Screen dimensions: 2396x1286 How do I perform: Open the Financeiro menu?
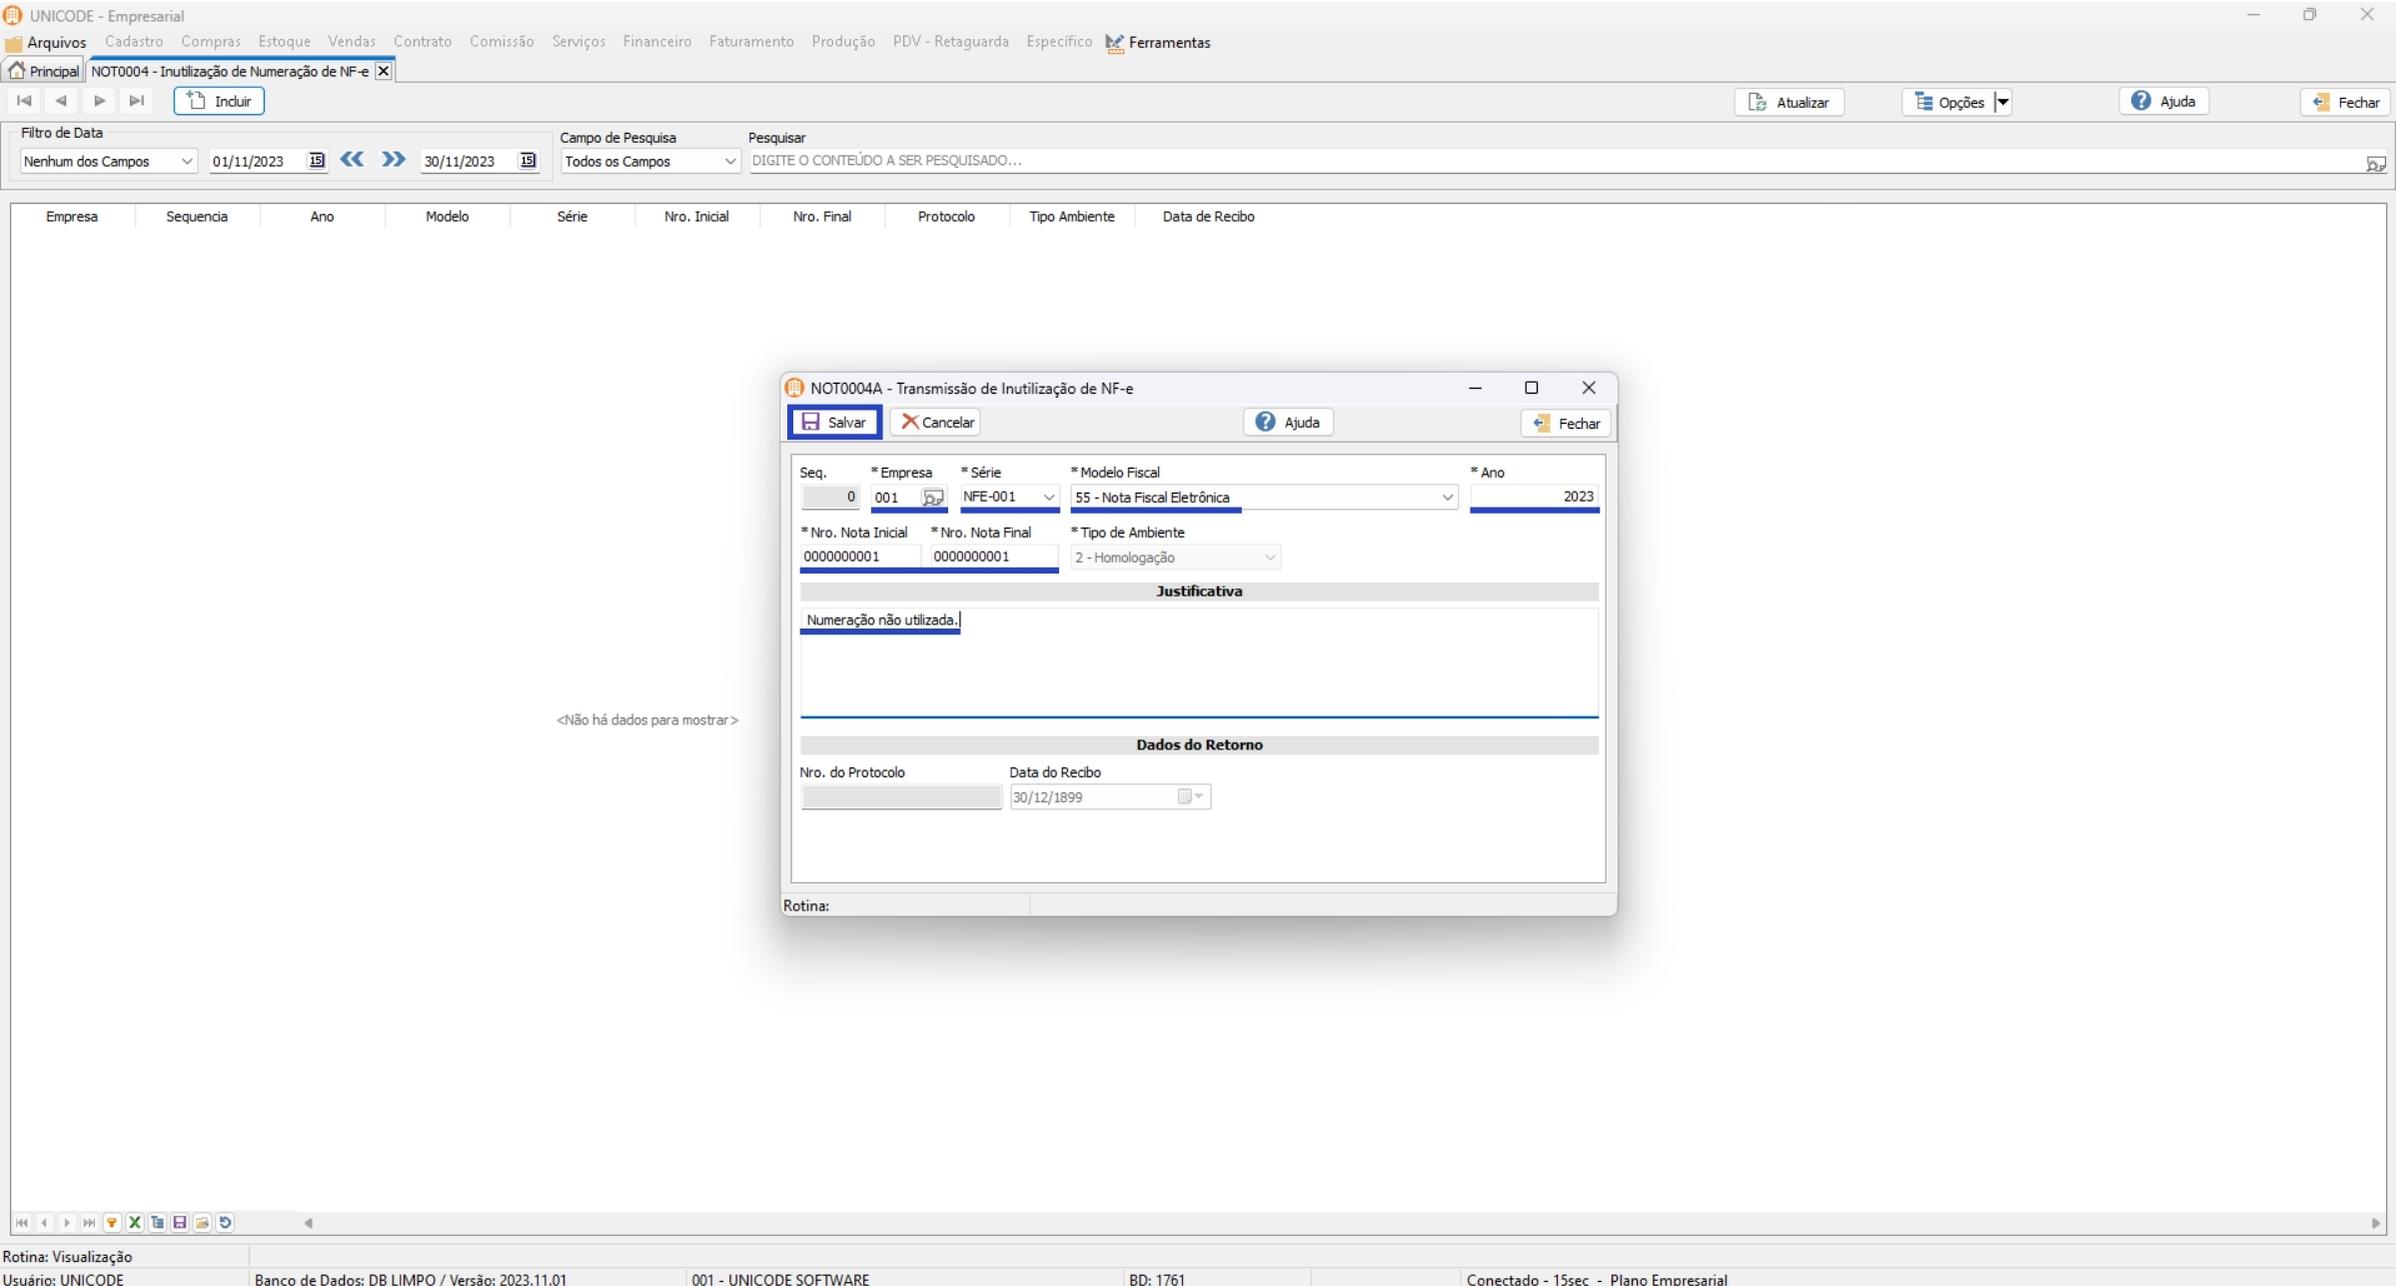point(656,42)
